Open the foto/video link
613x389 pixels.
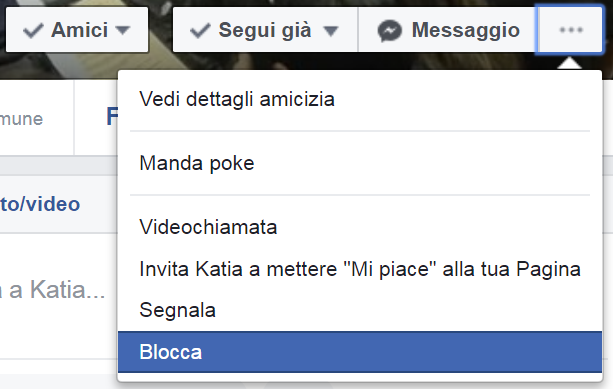coord(40,204)
